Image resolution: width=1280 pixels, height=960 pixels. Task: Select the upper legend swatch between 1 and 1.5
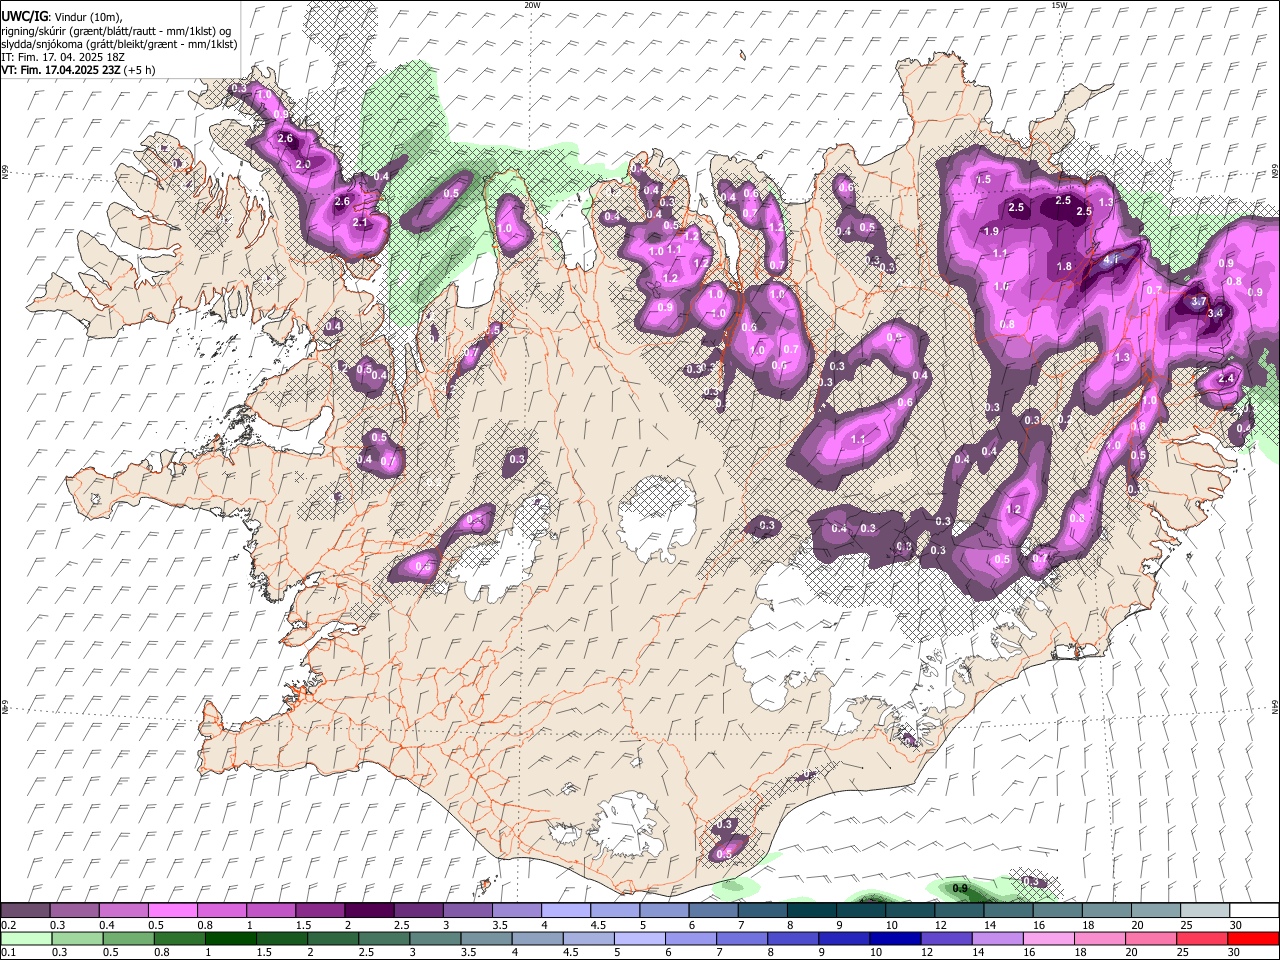pyautogui.click(x=270, y=910)
